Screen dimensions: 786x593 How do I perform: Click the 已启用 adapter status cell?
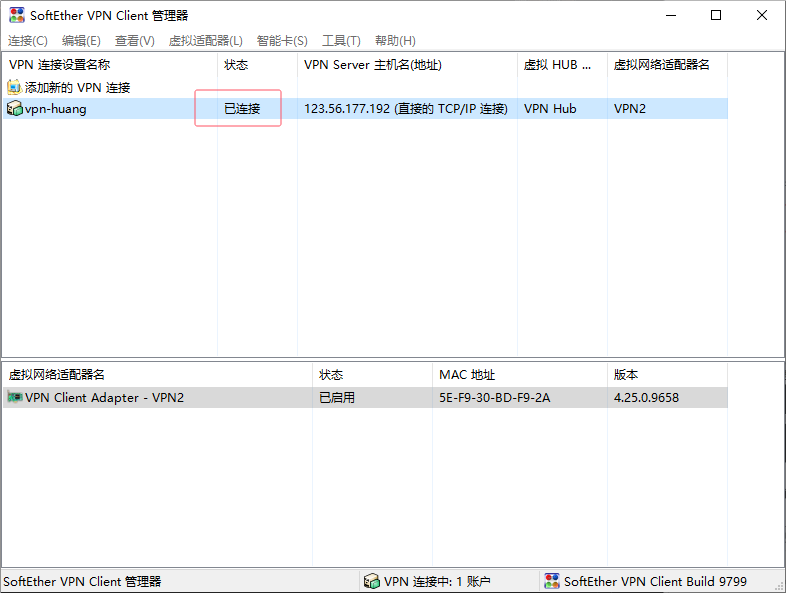pyautogui.click(x=337, y=398)
